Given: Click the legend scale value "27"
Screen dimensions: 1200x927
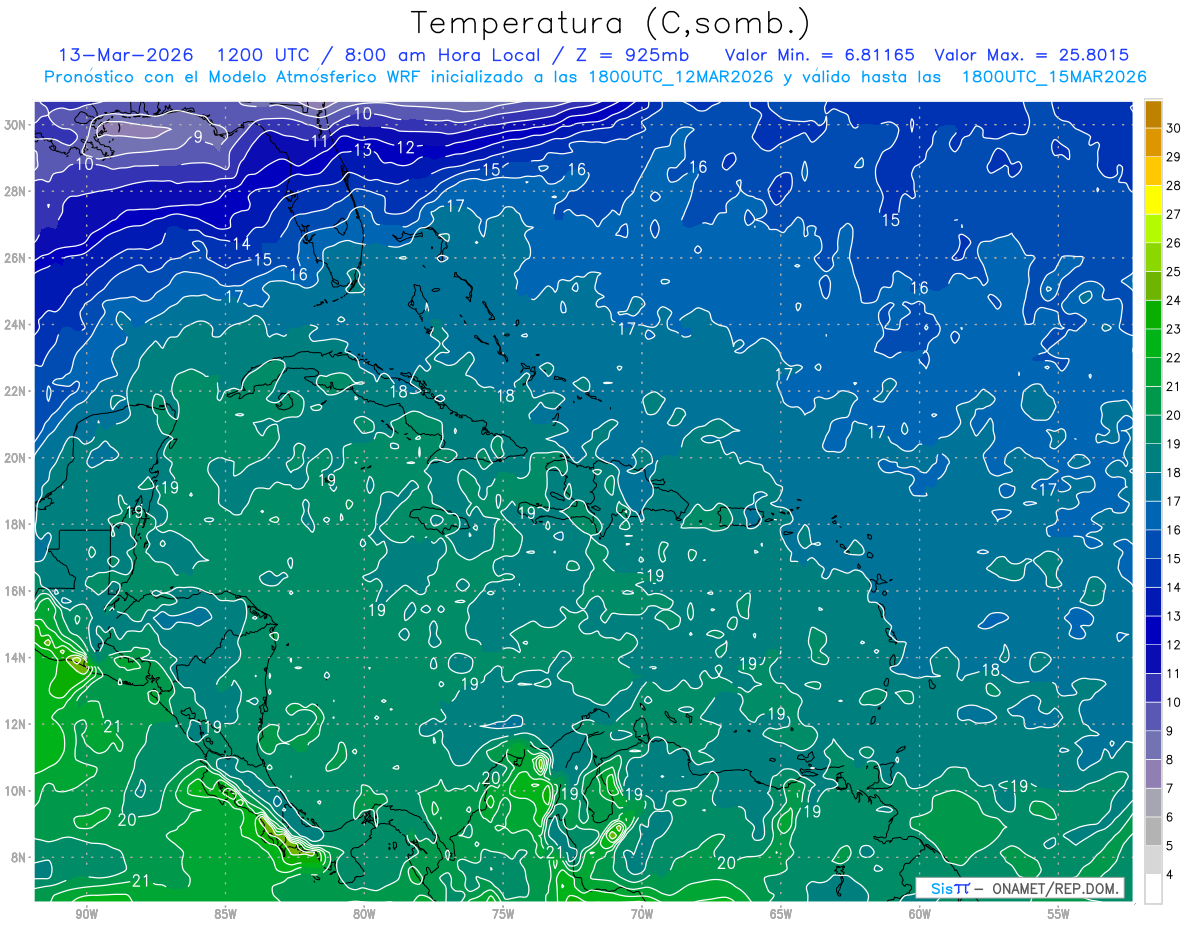Looking at the screenshot, I should (x=1174, y=214).
